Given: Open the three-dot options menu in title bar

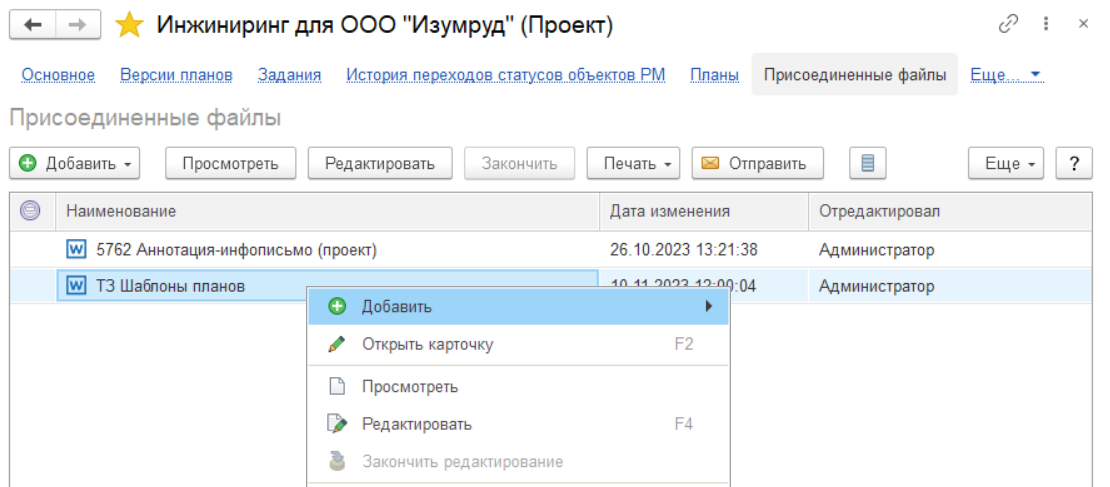Looking at the screenshot, I should click(x=1046, y=24).
